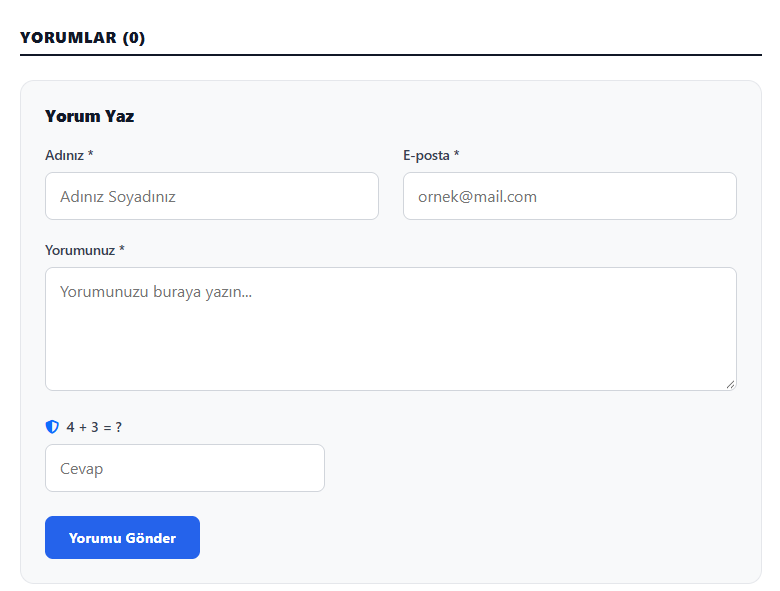
Task: Click the blue shield captcha icon
Action: [52, 427]
